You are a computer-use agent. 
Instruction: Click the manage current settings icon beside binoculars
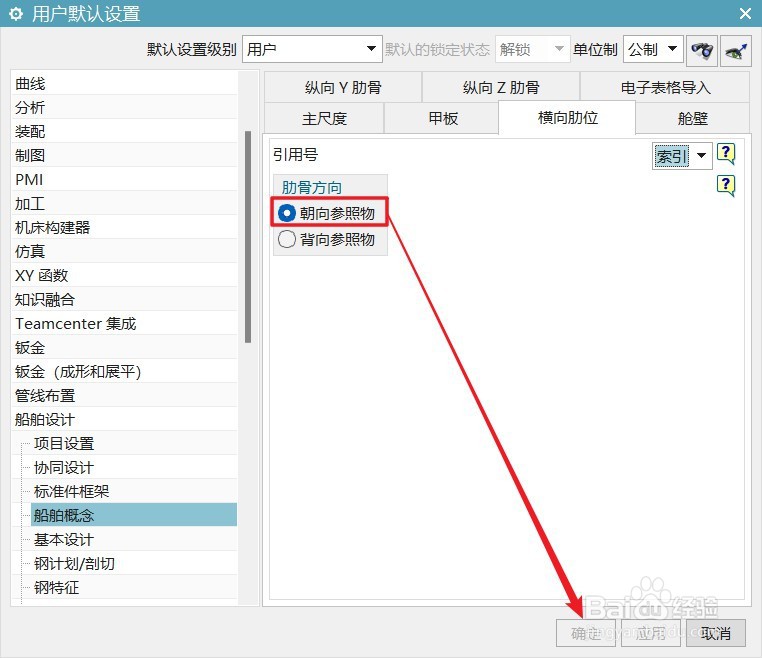click(x=736, y=50)
